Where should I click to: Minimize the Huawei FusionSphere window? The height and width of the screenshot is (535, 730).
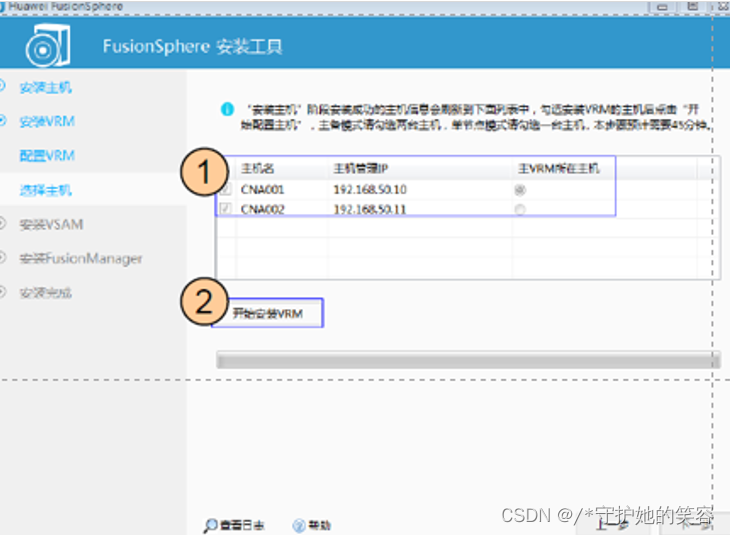tap(662, 7)
